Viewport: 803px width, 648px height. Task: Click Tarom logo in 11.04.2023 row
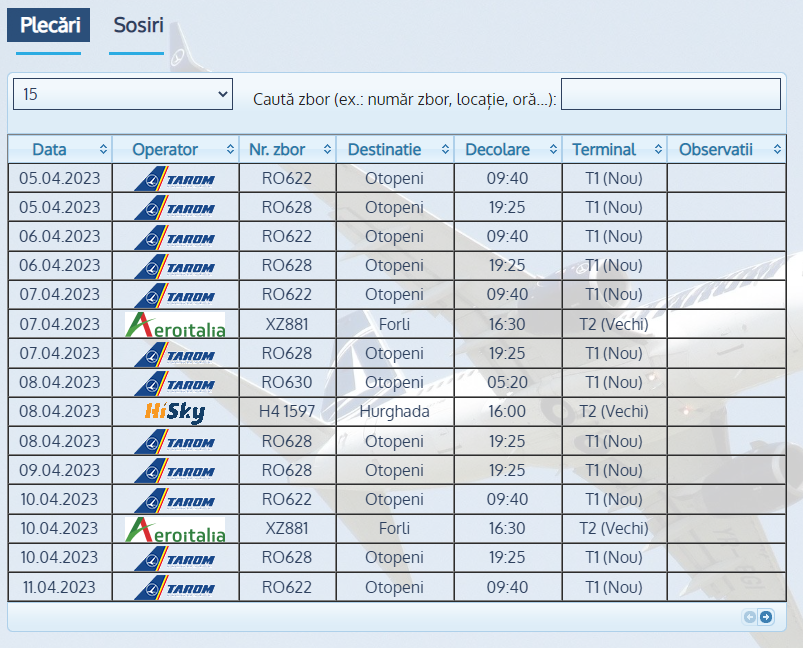pos(175,588)
